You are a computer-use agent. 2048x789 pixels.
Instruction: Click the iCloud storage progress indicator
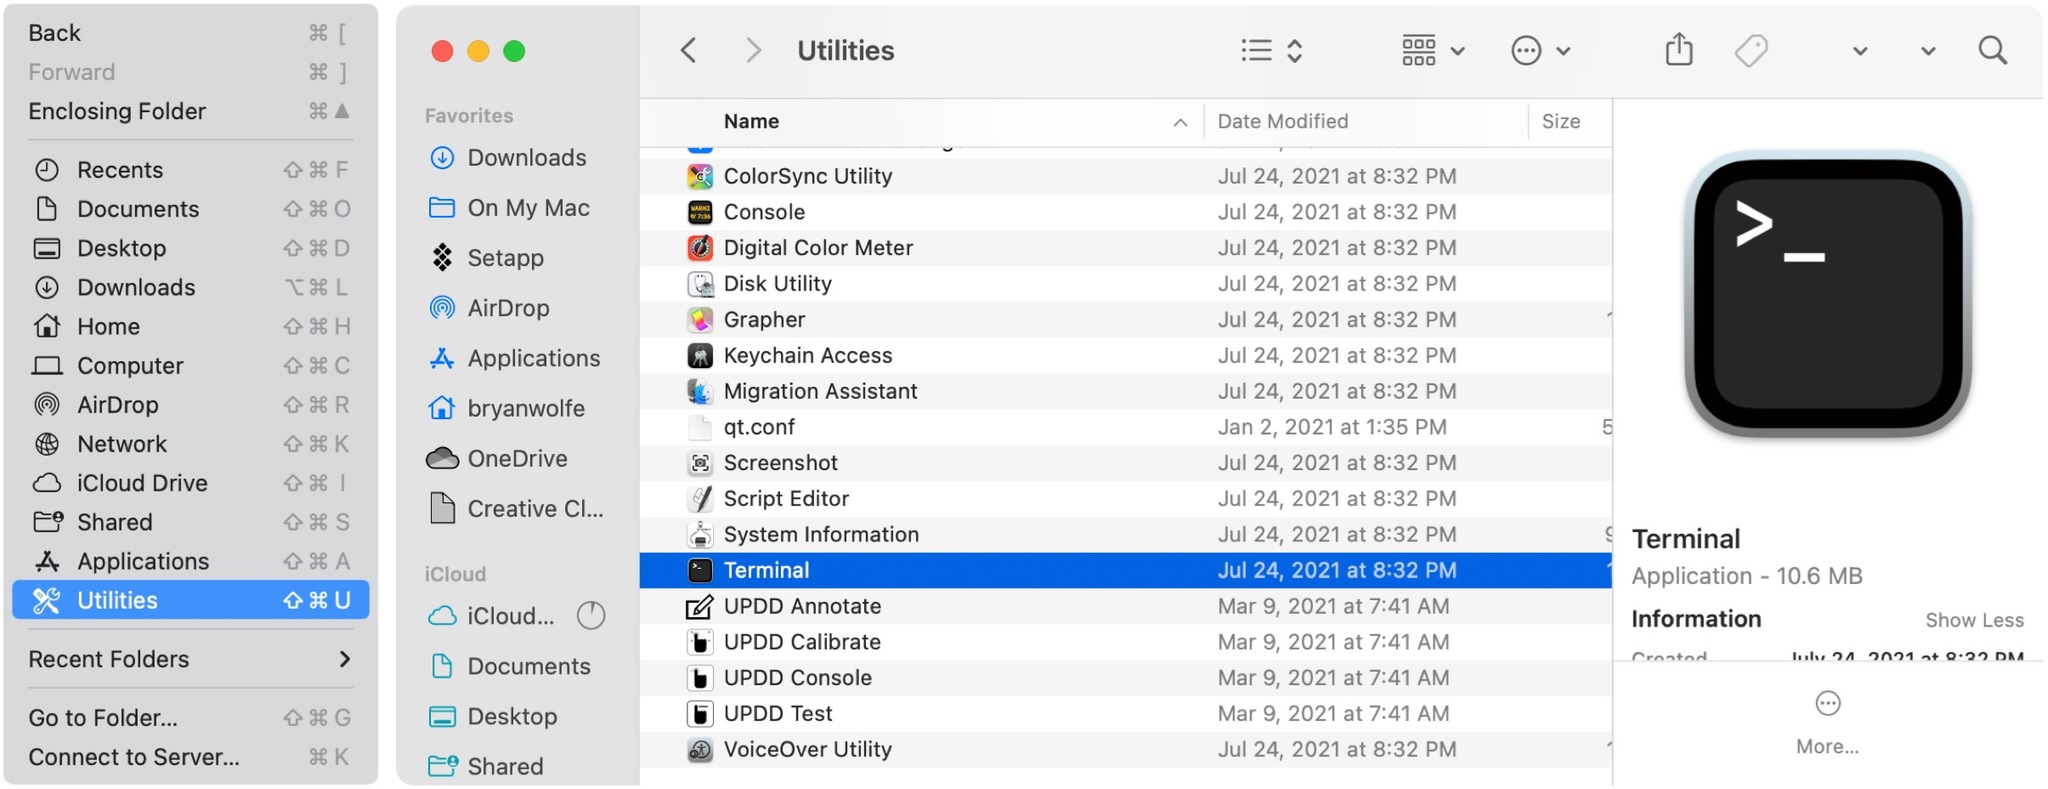(591, 616)
